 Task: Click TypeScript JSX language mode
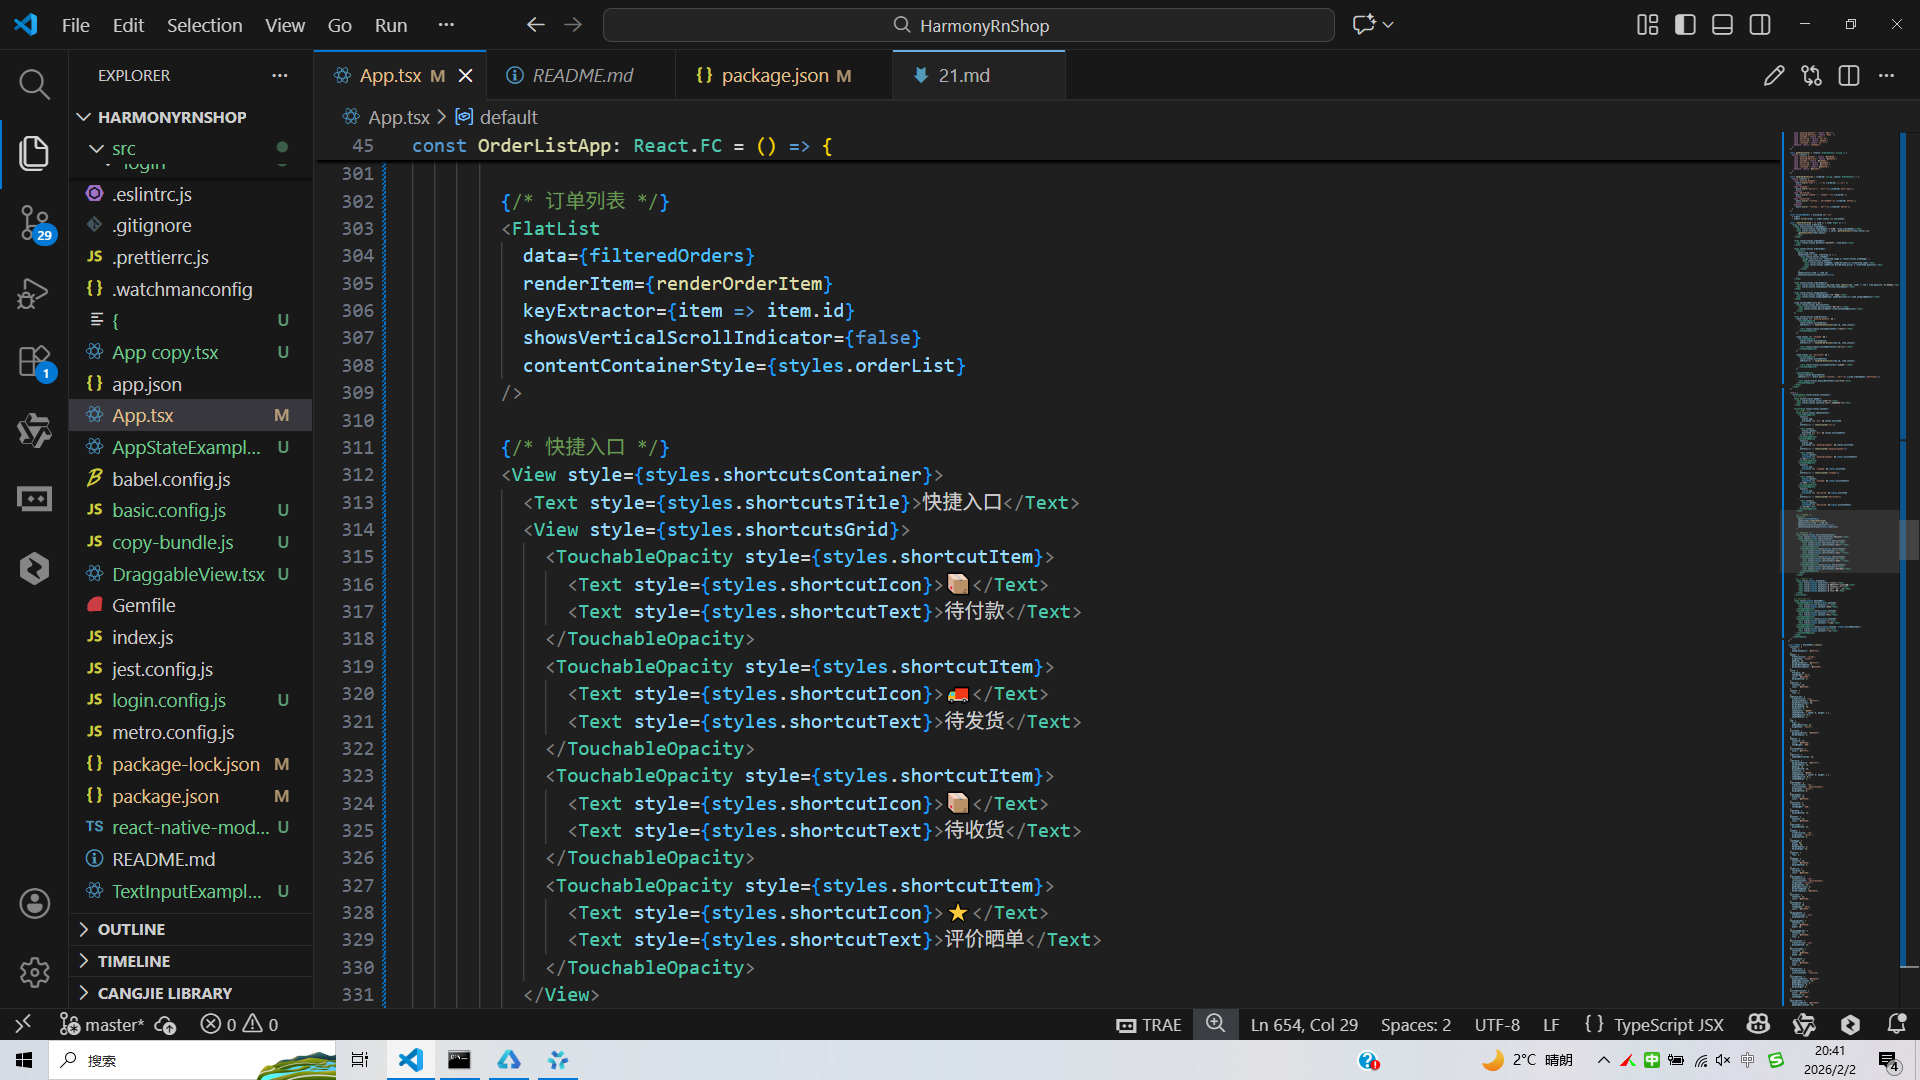(x=1667, y=1024)
